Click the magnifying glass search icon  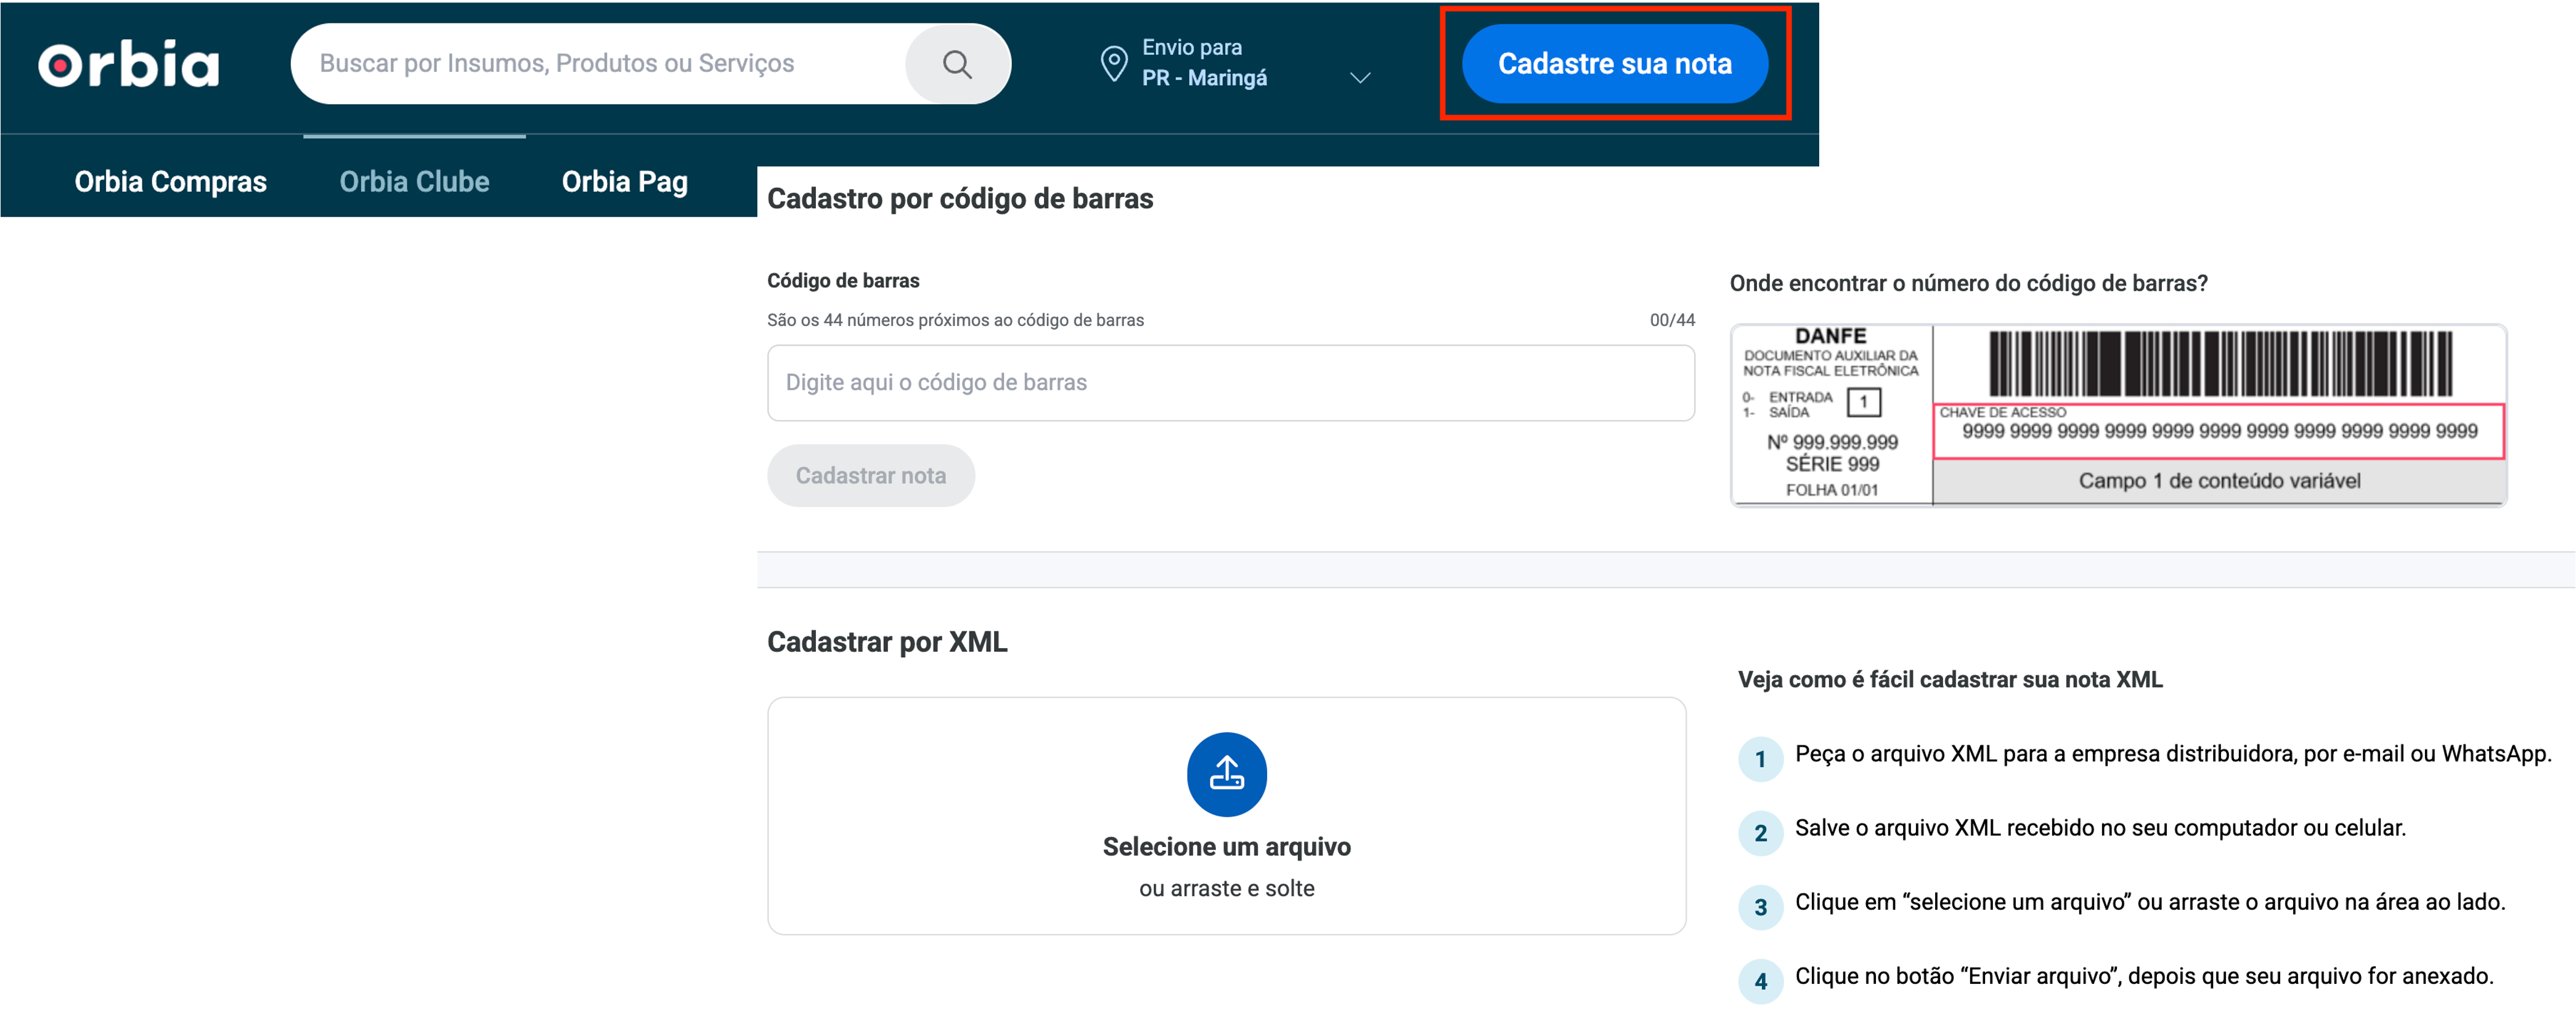pos(957,64)
